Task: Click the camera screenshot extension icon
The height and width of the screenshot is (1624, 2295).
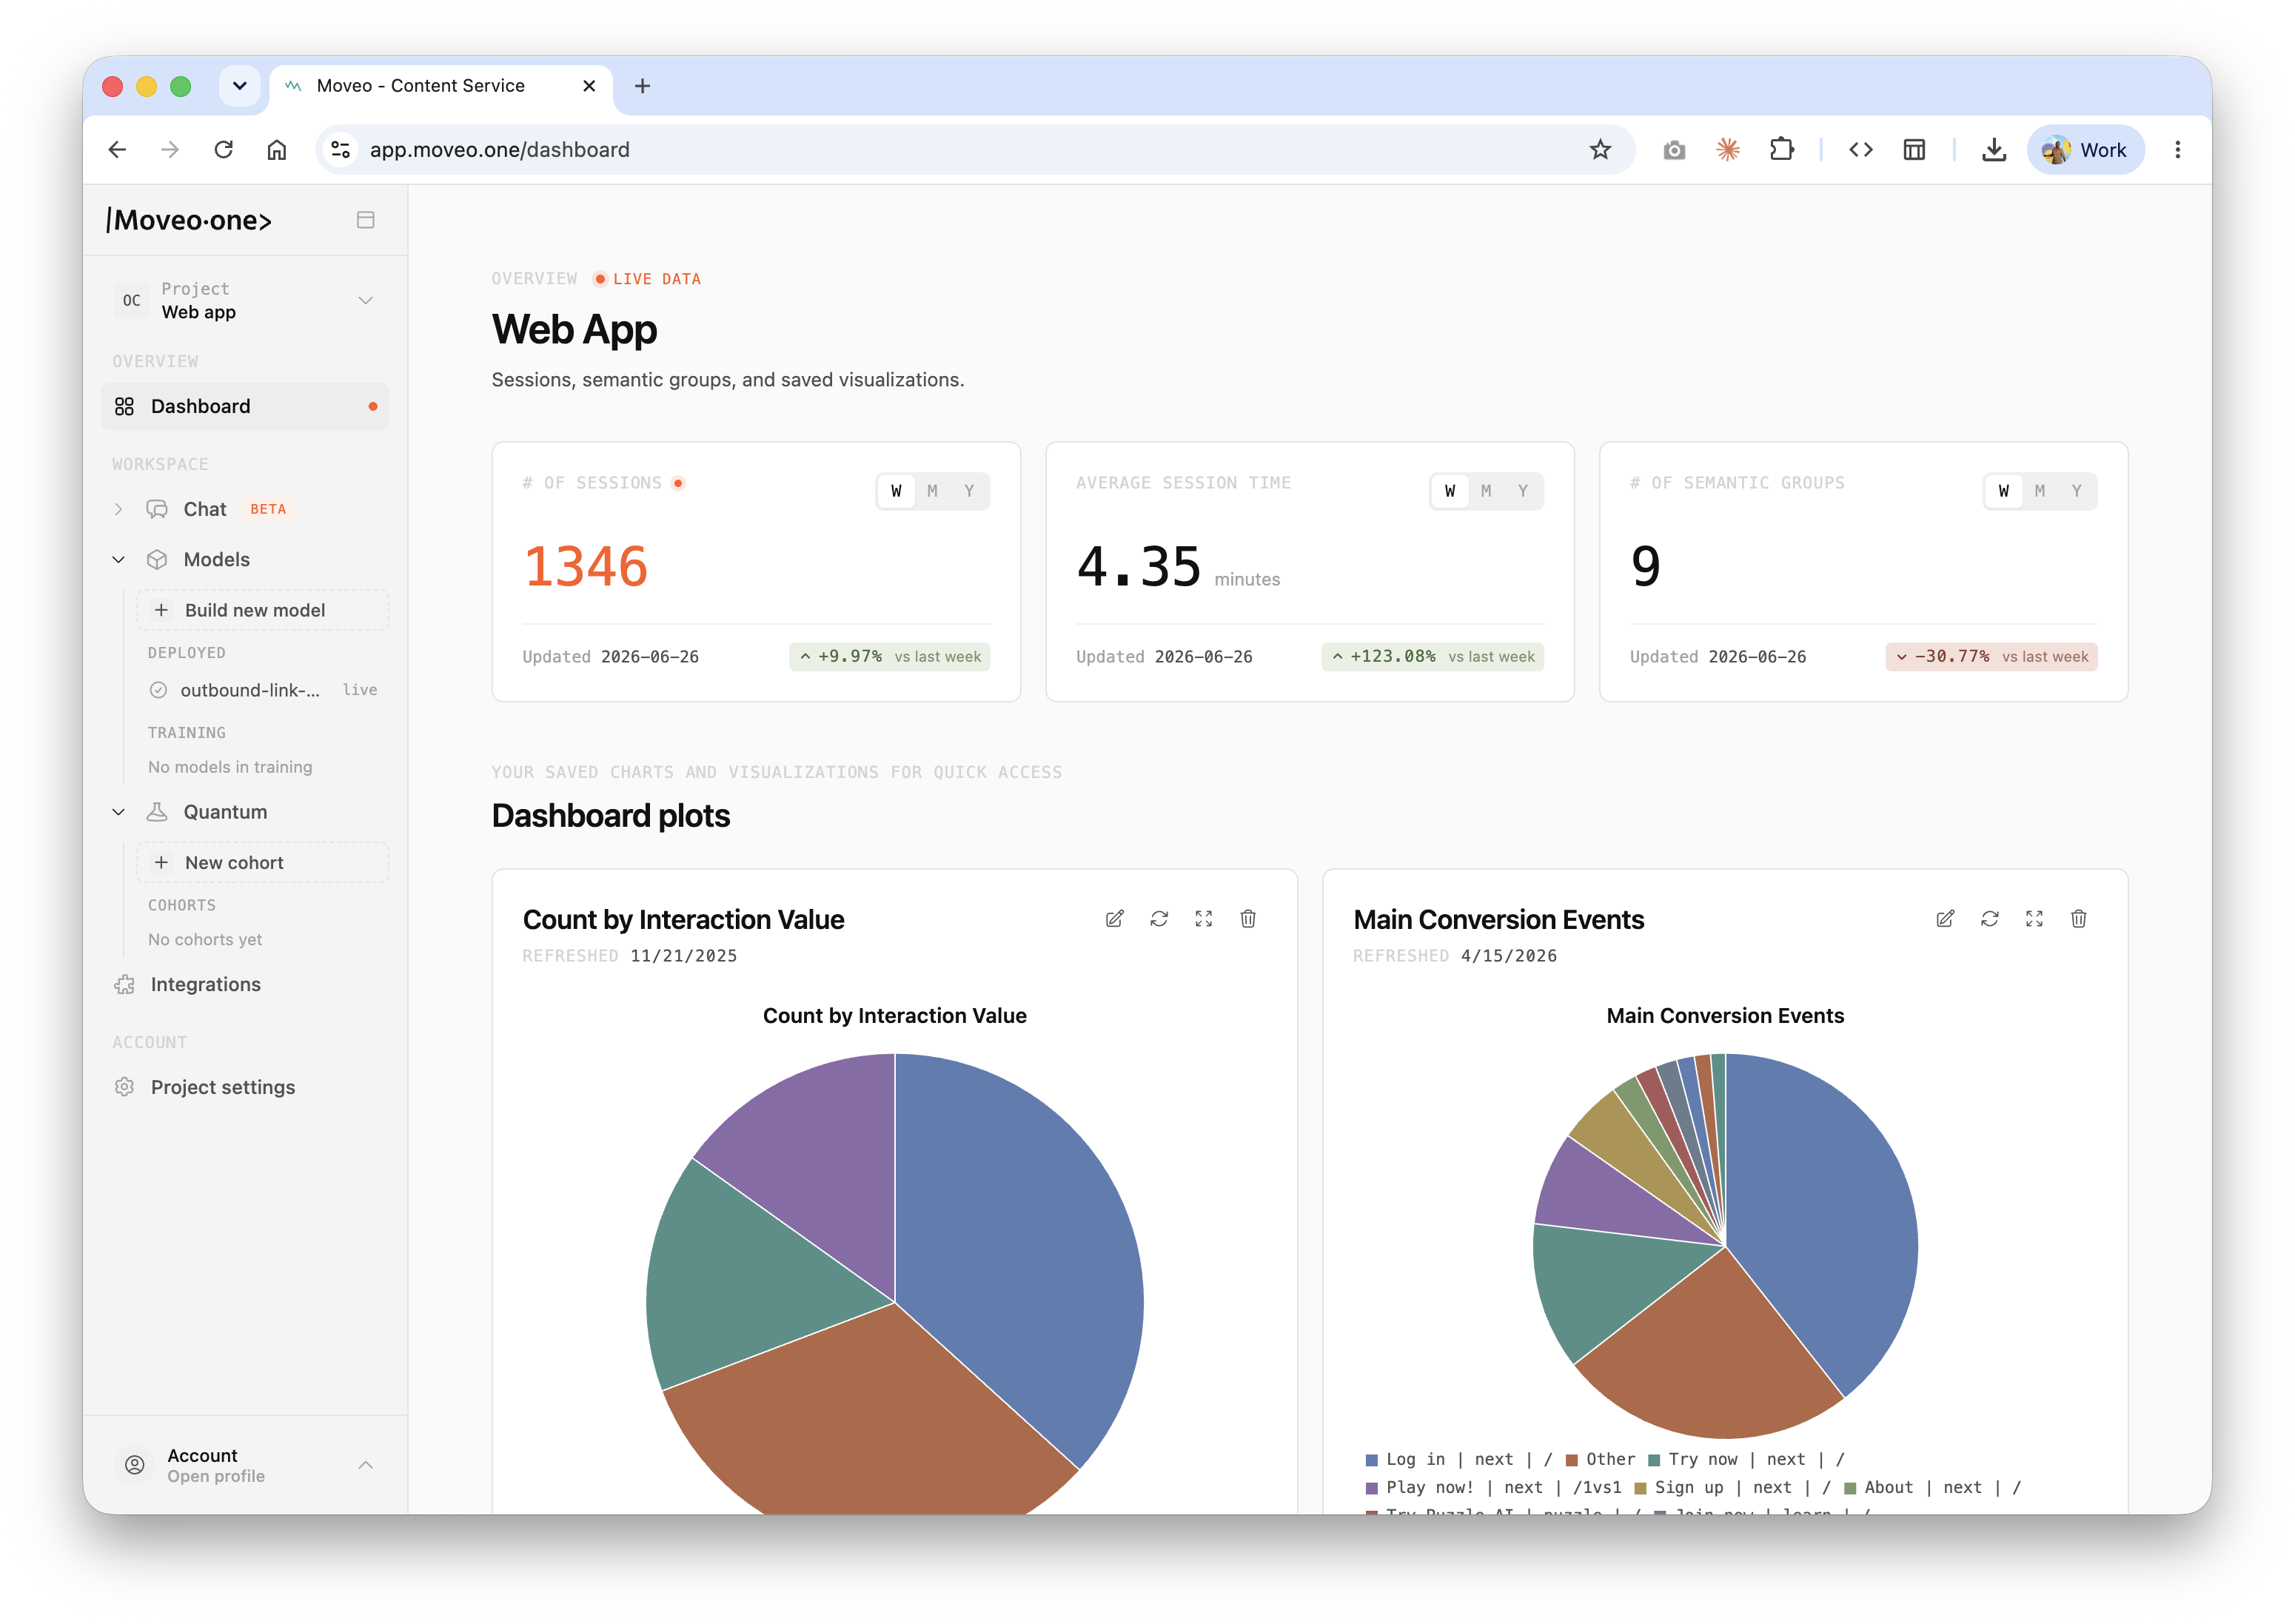Action: (x=1674, y=150)
